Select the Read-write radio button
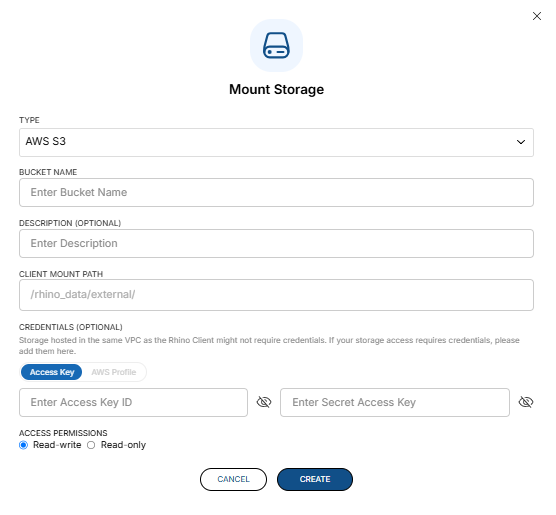The image size is (556, 515). coord(23,445)
